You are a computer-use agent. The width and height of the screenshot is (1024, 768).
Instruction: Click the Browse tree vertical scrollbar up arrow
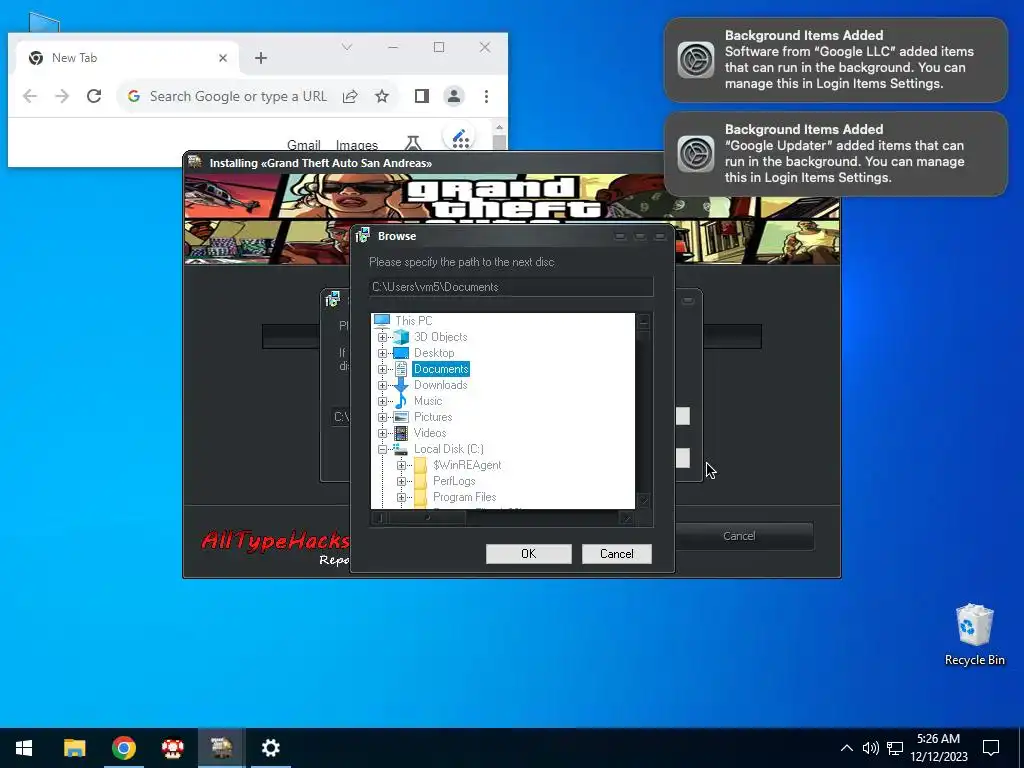(644, 321)
